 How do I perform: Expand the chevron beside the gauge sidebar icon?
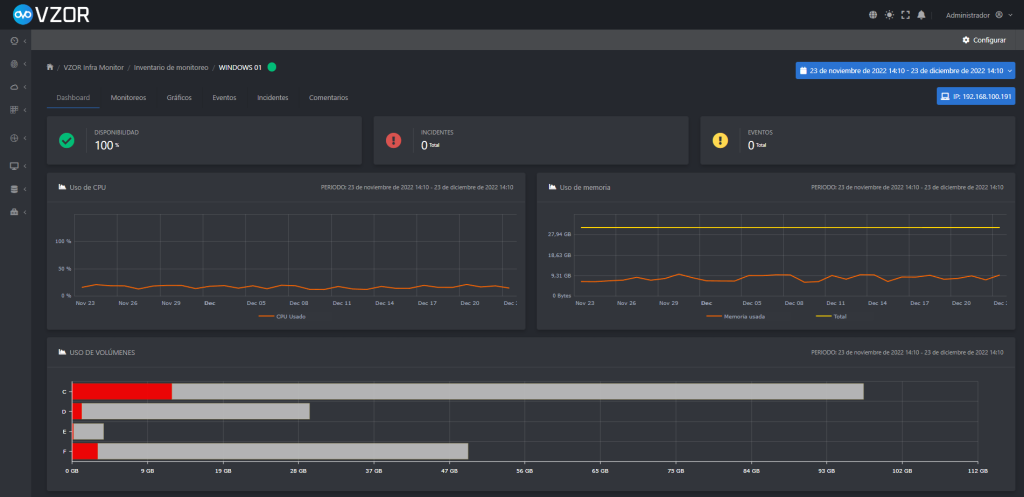[24, 41]
